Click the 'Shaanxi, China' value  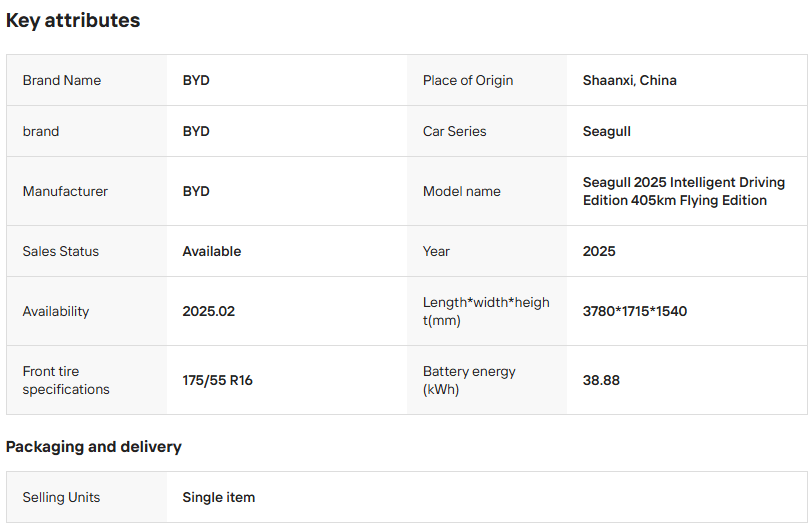coord(630,80)
